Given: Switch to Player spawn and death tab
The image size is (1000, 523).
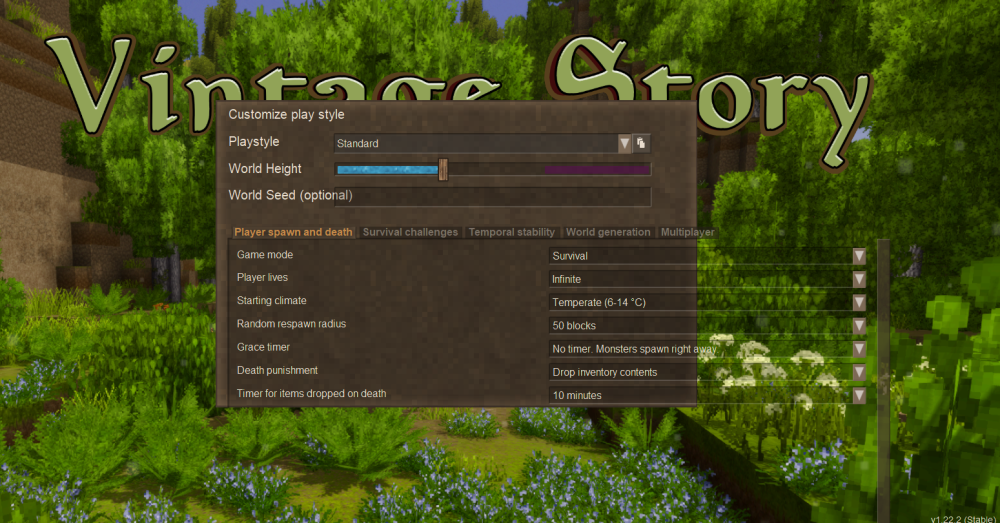Looking at the screenshot, I should [293, 232].
